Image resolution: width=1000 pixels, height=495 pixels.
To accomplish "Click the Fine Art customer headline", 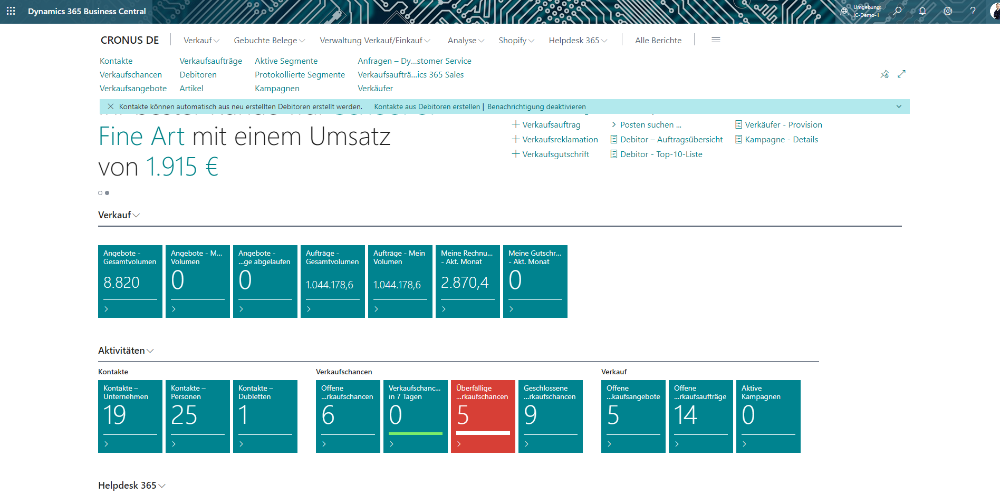I will [x=142, y=137].
